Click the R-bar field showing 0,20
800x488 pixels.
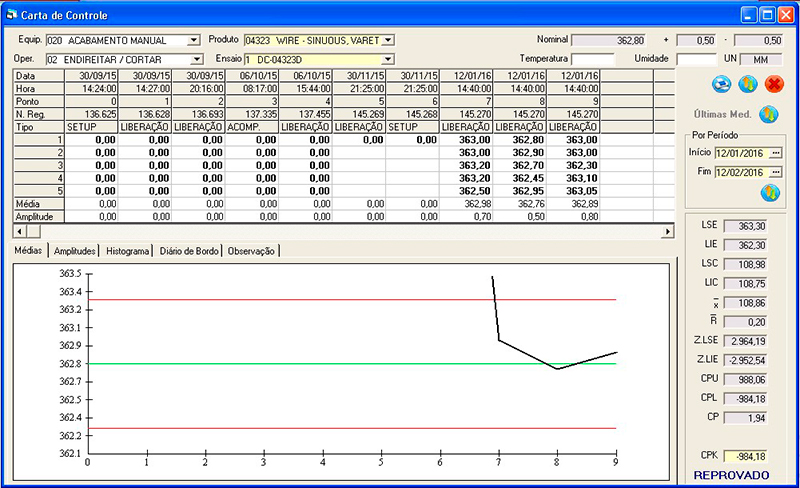tap(745, 322)
